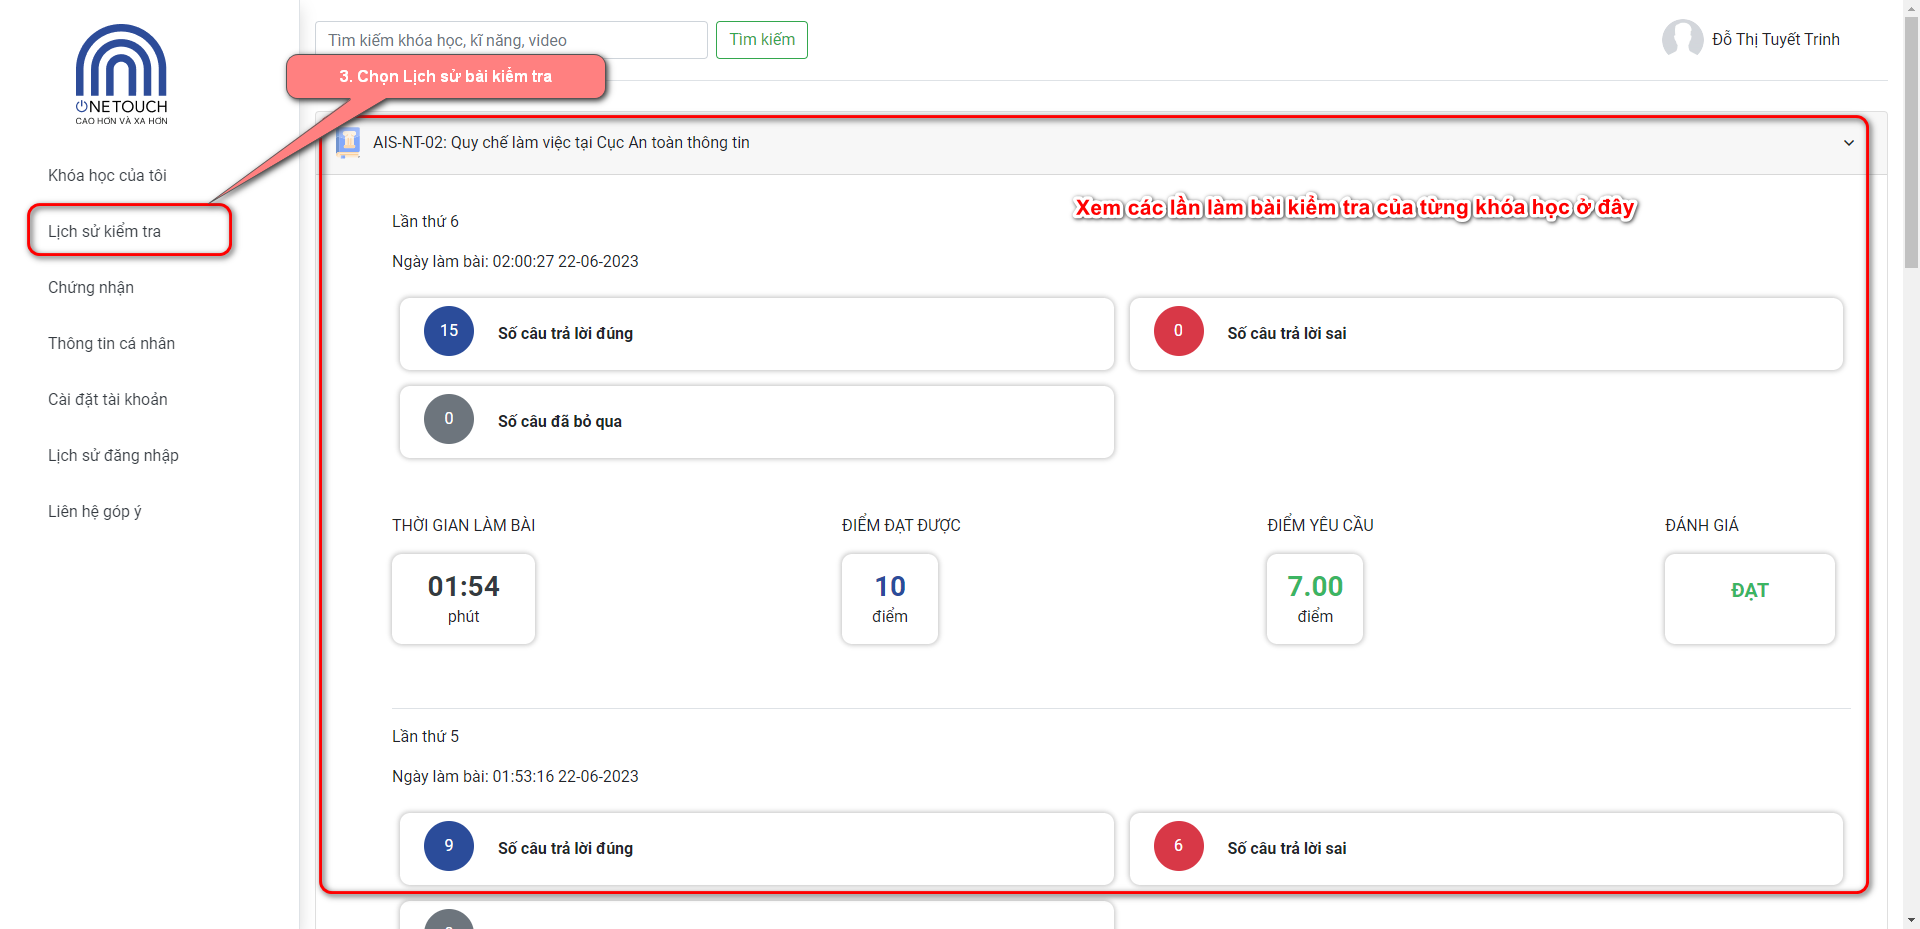This screenshot has height=929, width=1920.
Task: Open Thông tin cá nhân page
Action: coord(111,343)
